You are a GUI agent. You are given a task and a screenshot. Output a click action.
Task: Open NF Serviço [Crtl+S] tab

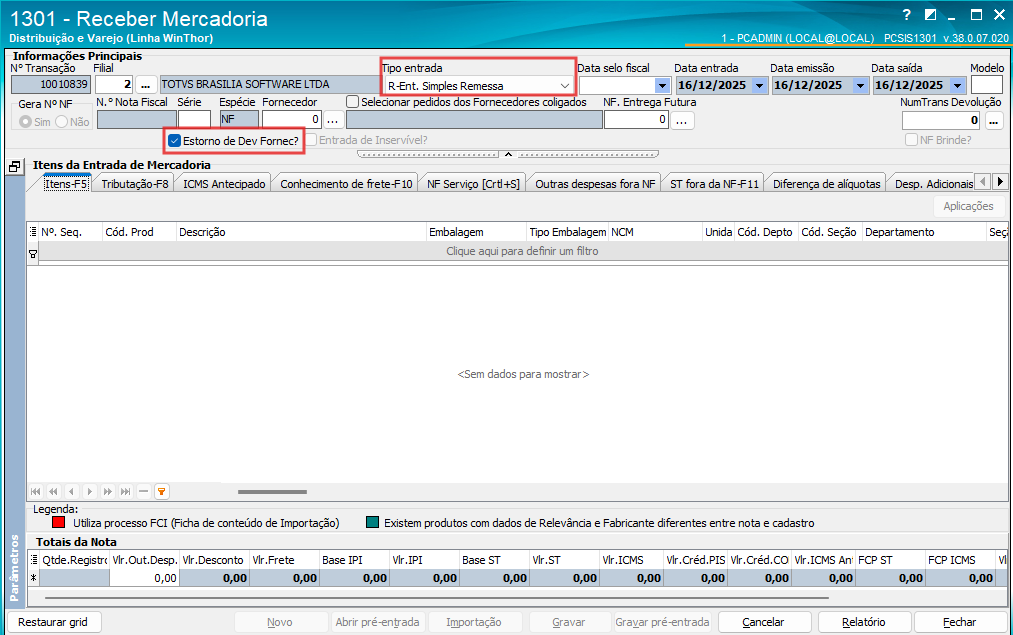pyautogui.click(x=473, y=184)
